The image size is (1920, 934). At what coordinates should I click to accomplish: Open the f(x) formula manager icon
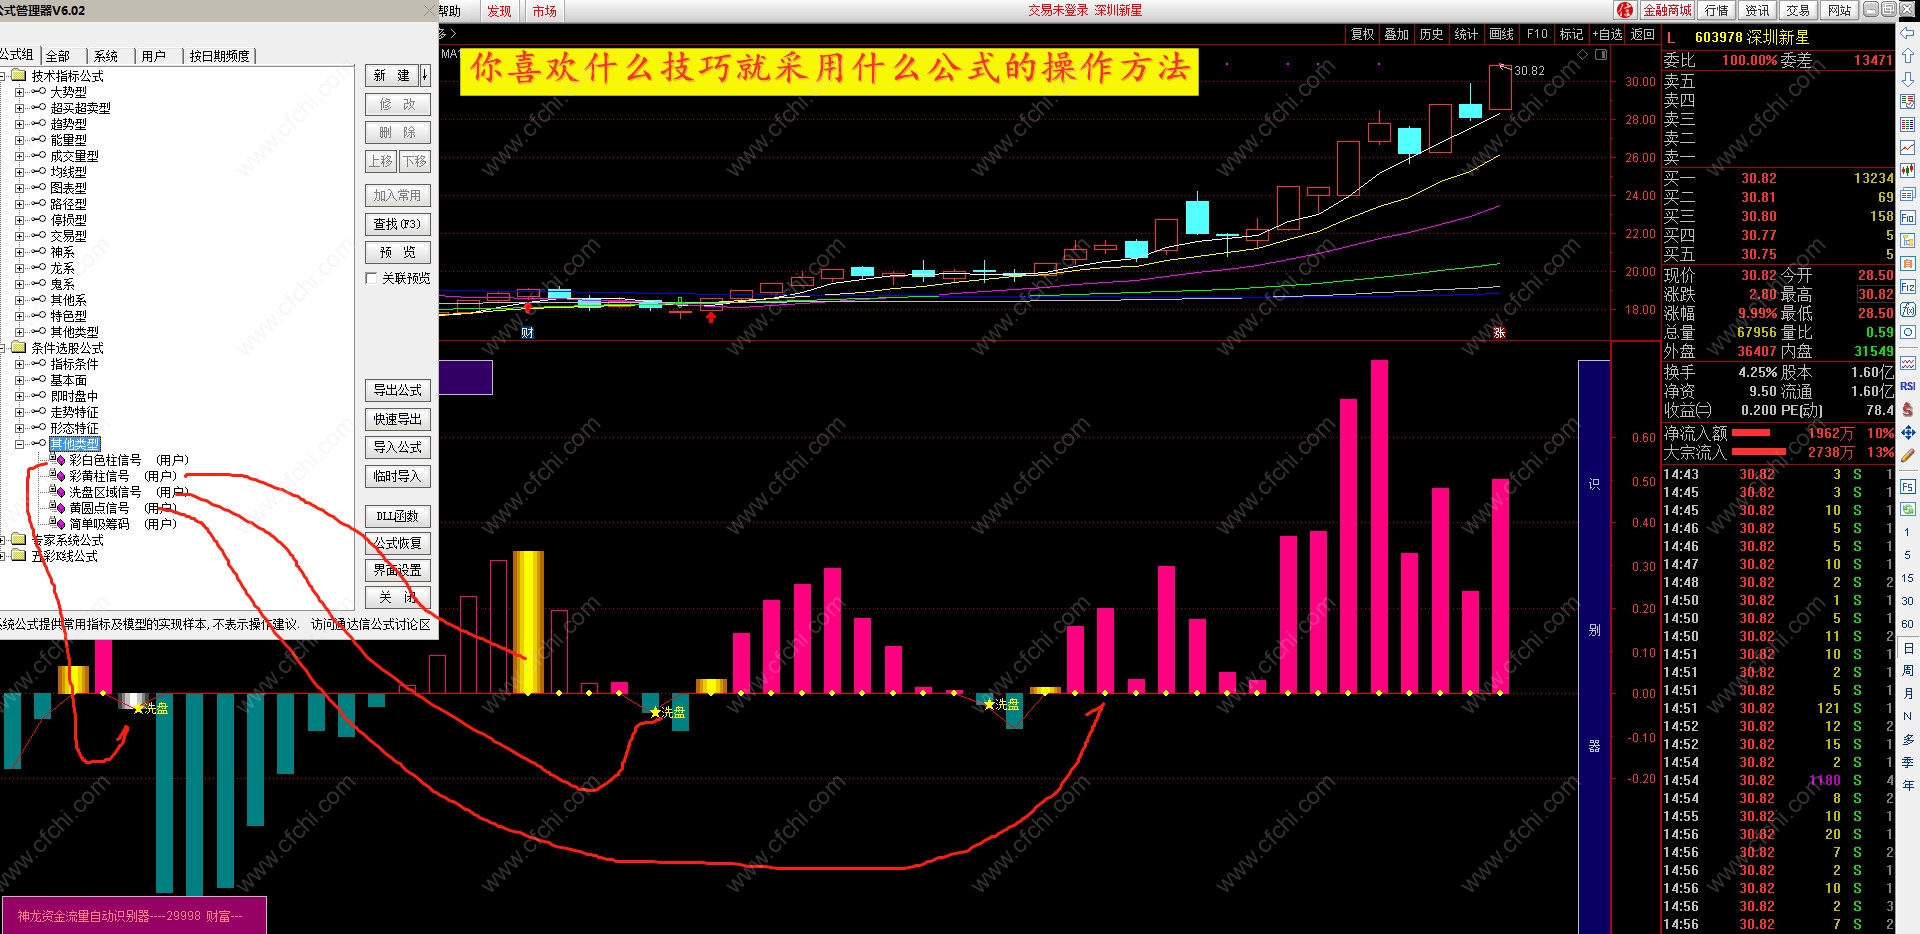click(x=1907, y=309)
